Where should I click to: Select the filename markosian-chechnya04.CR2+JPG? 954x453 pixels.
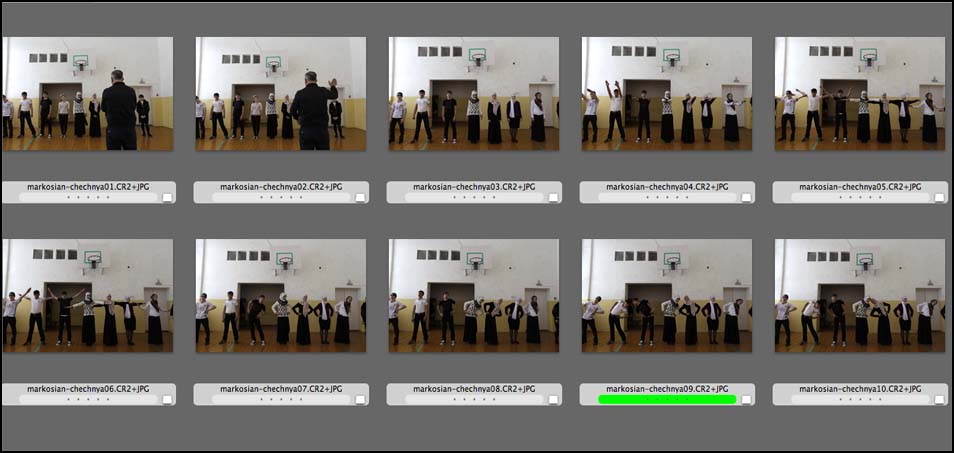click(x=667, y=187)
